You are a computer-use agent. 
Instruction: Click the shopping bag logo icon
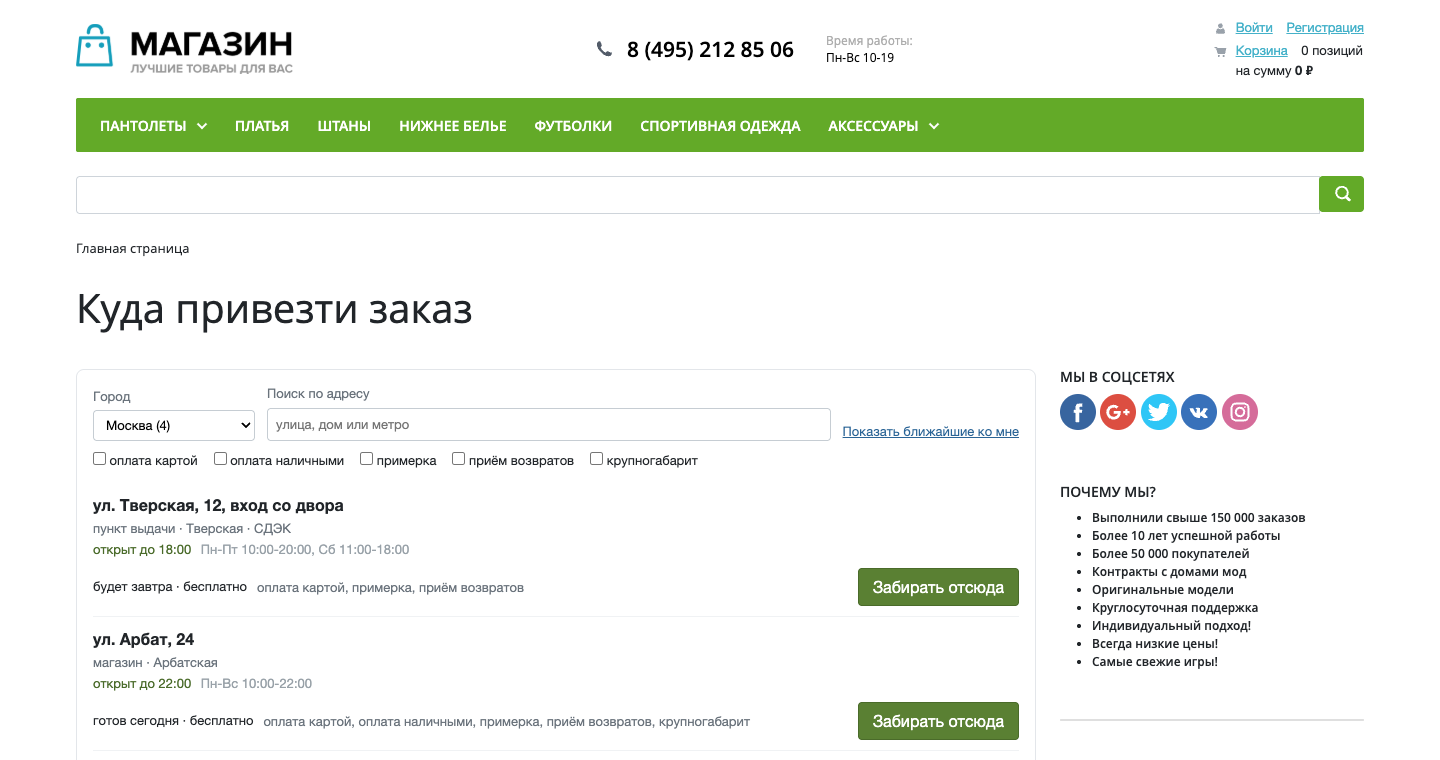tap(95, 46)
